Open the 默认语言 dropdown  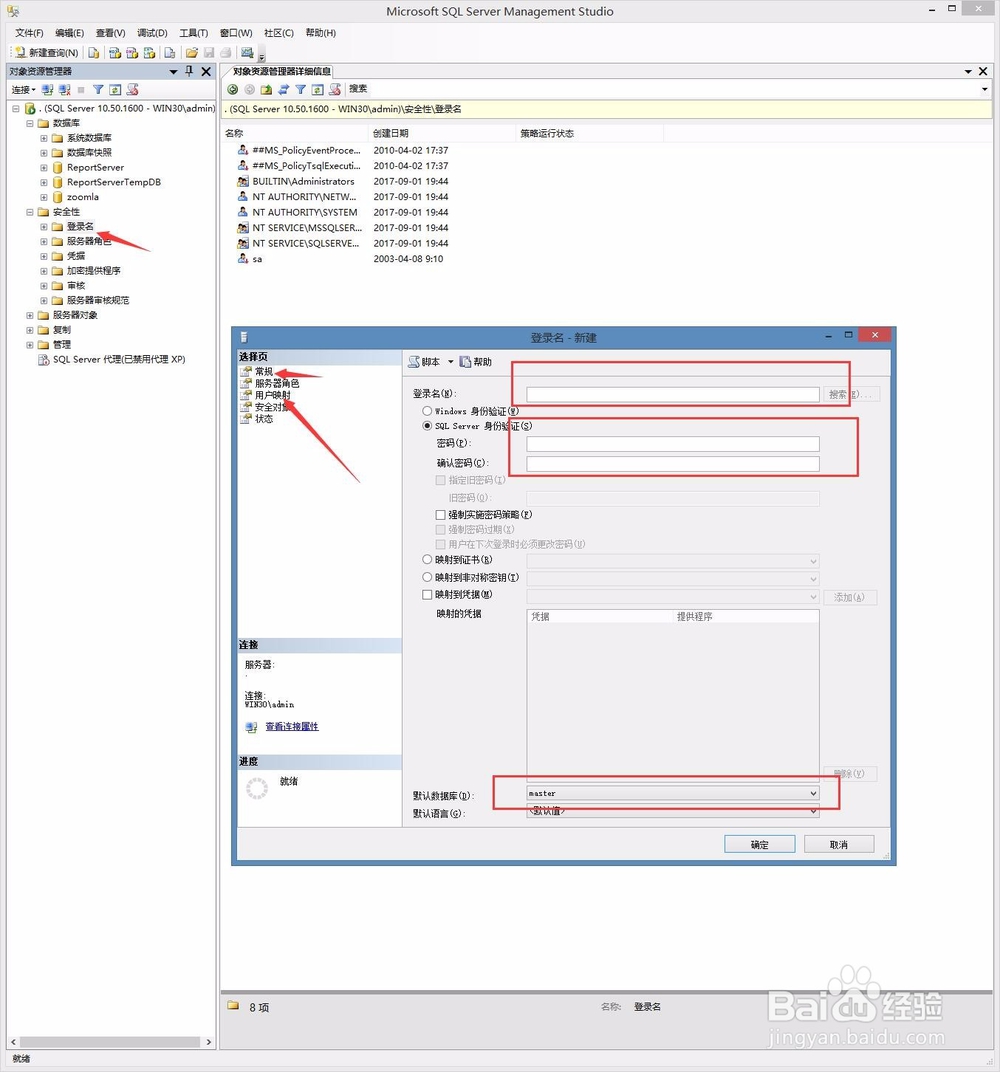coord(813,812)
